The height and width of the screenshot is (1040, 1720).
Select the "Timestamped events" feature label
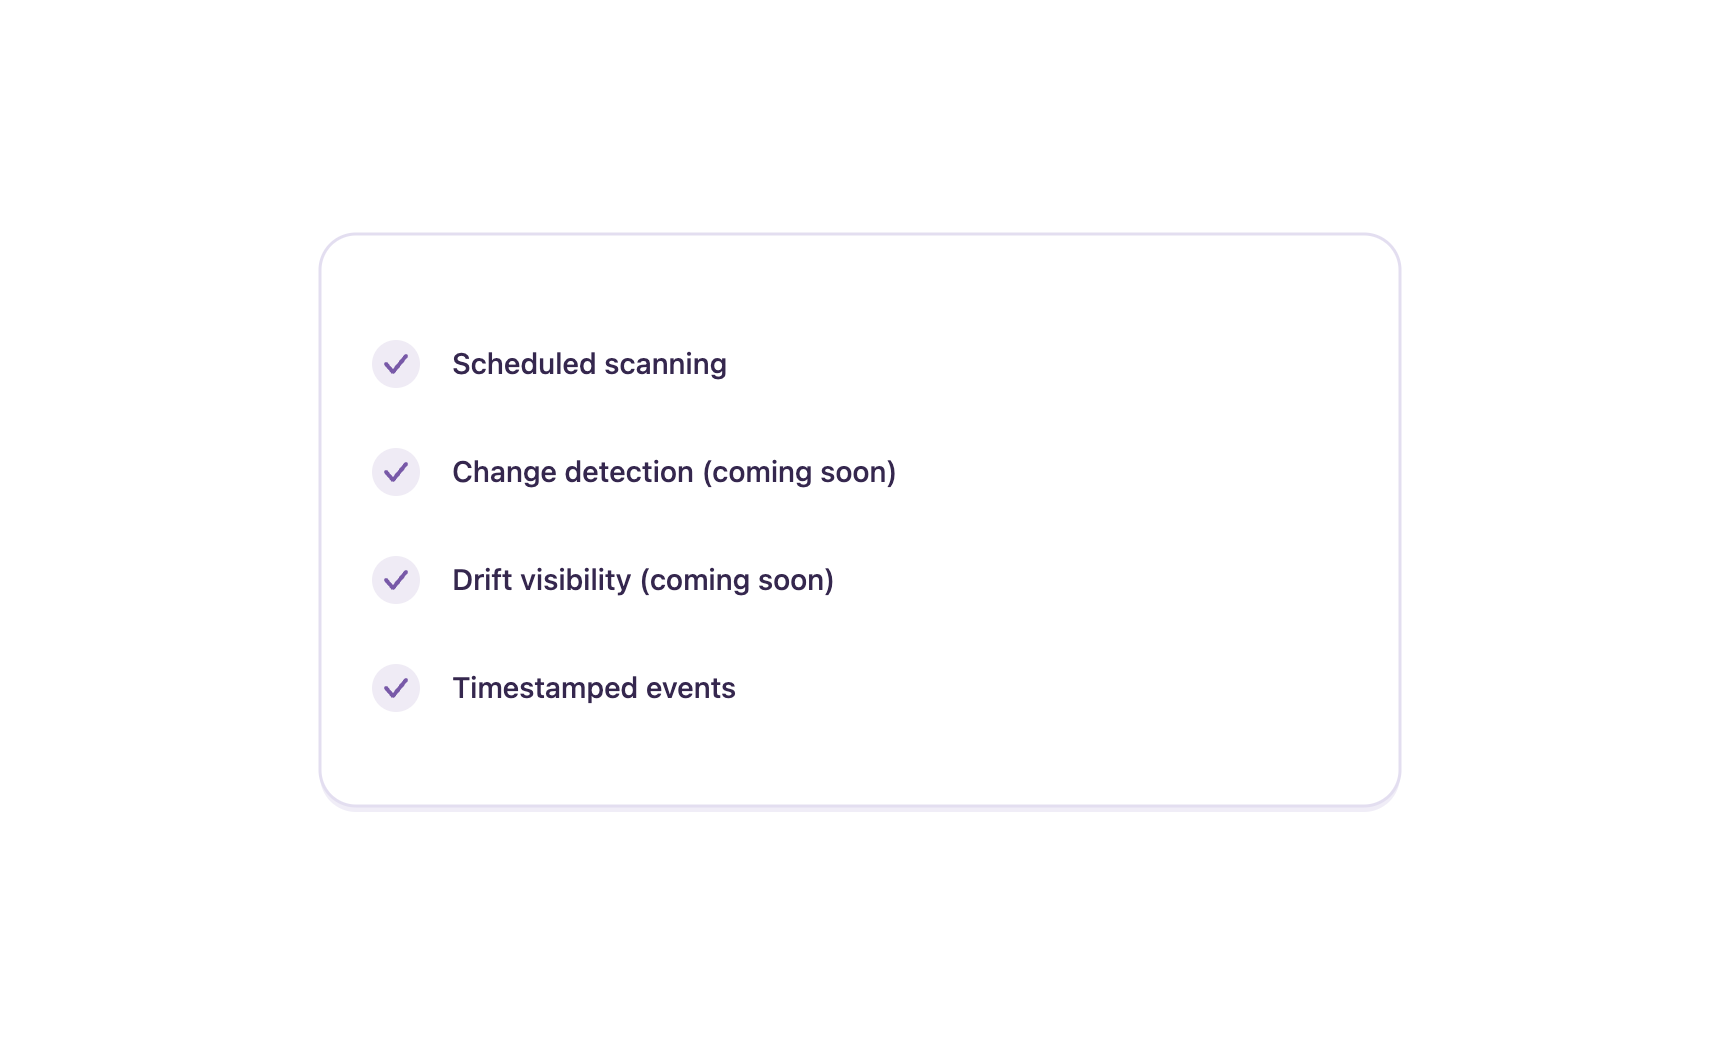coord(594,689)
